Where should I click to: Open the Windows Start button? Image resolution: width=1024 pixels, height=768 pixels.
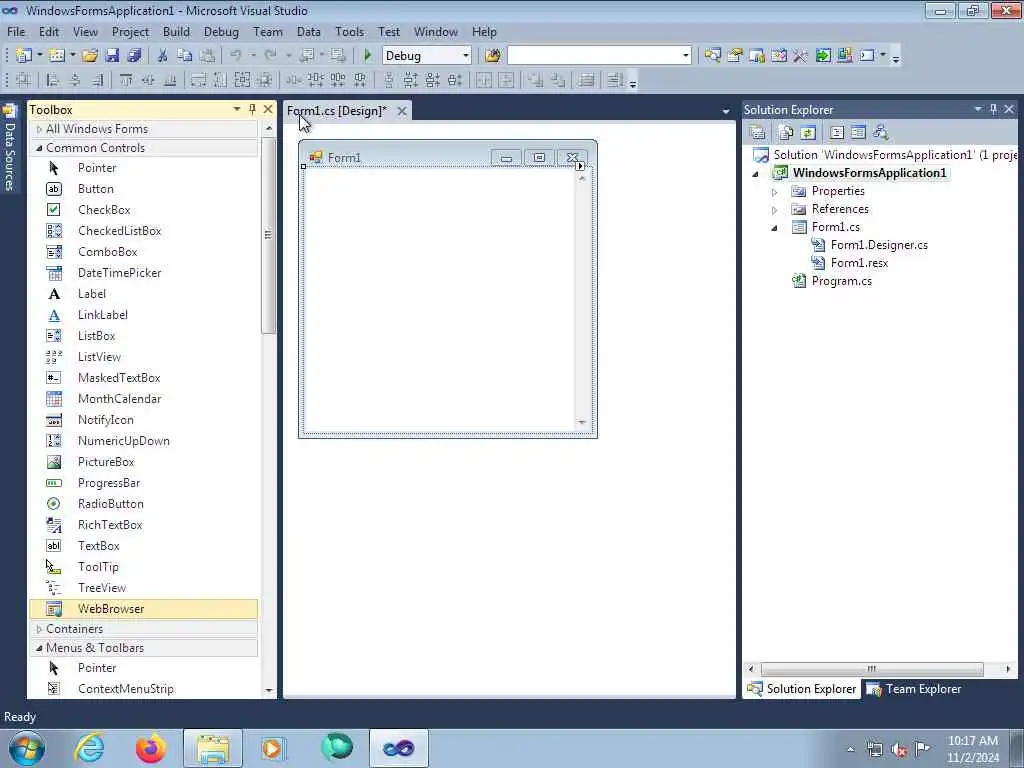27,748
